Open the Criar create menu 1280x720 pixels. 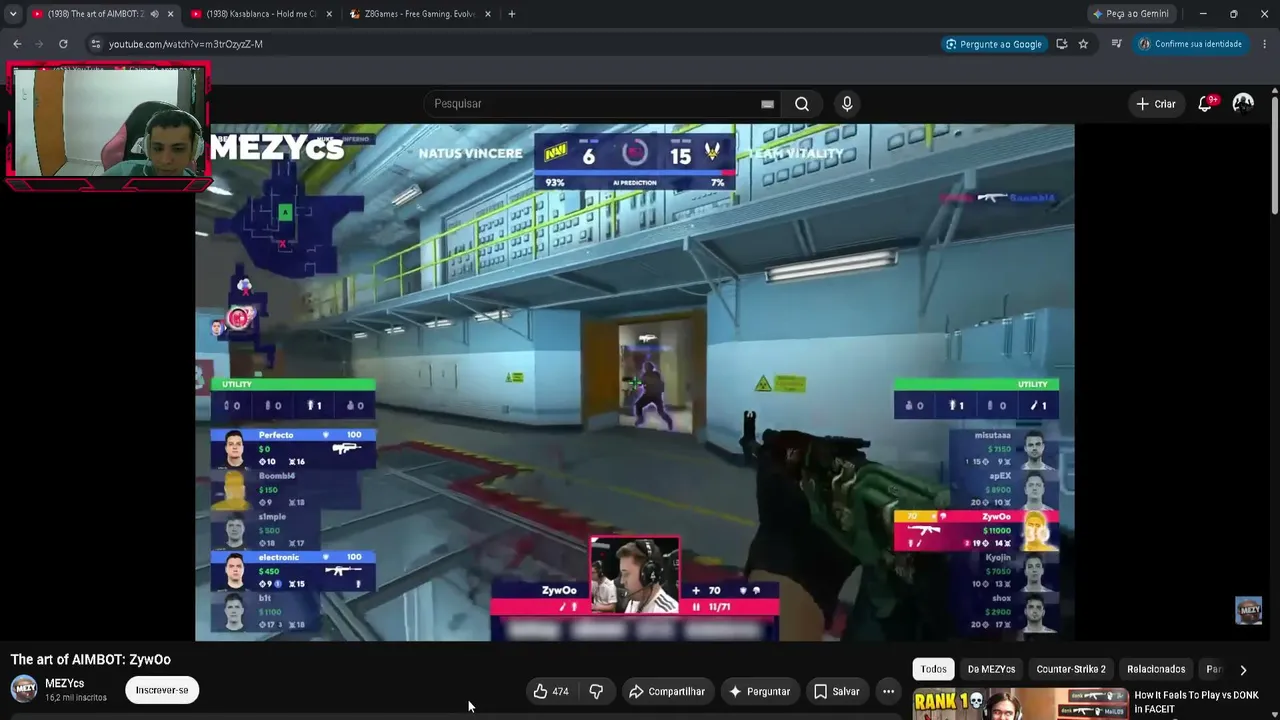pos(1156,104)
